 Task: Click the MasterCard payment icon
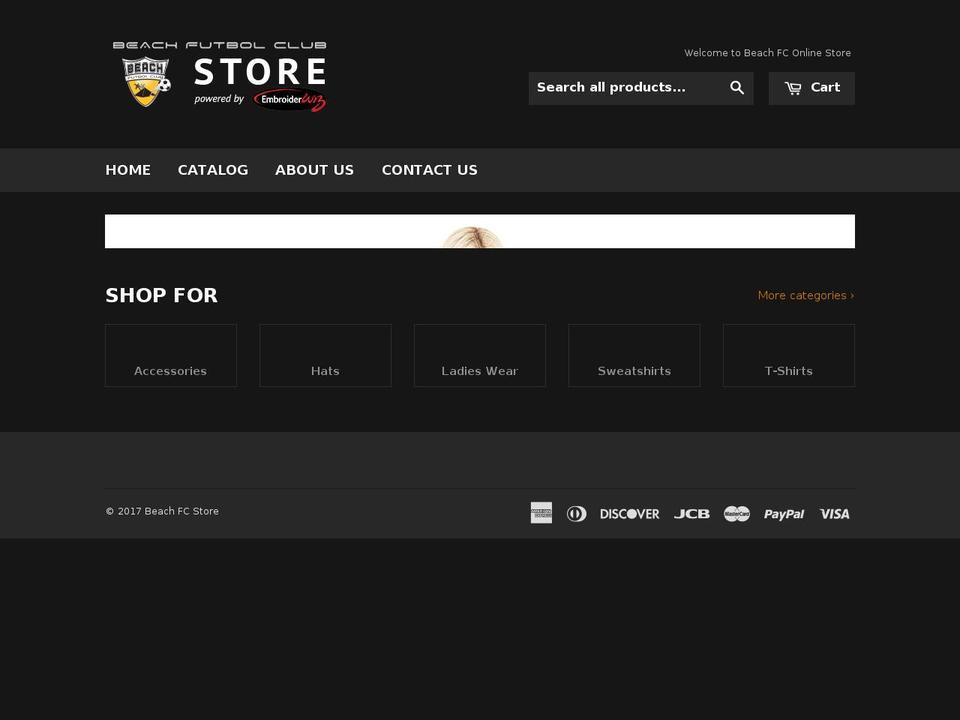click(x=737, y=514)
